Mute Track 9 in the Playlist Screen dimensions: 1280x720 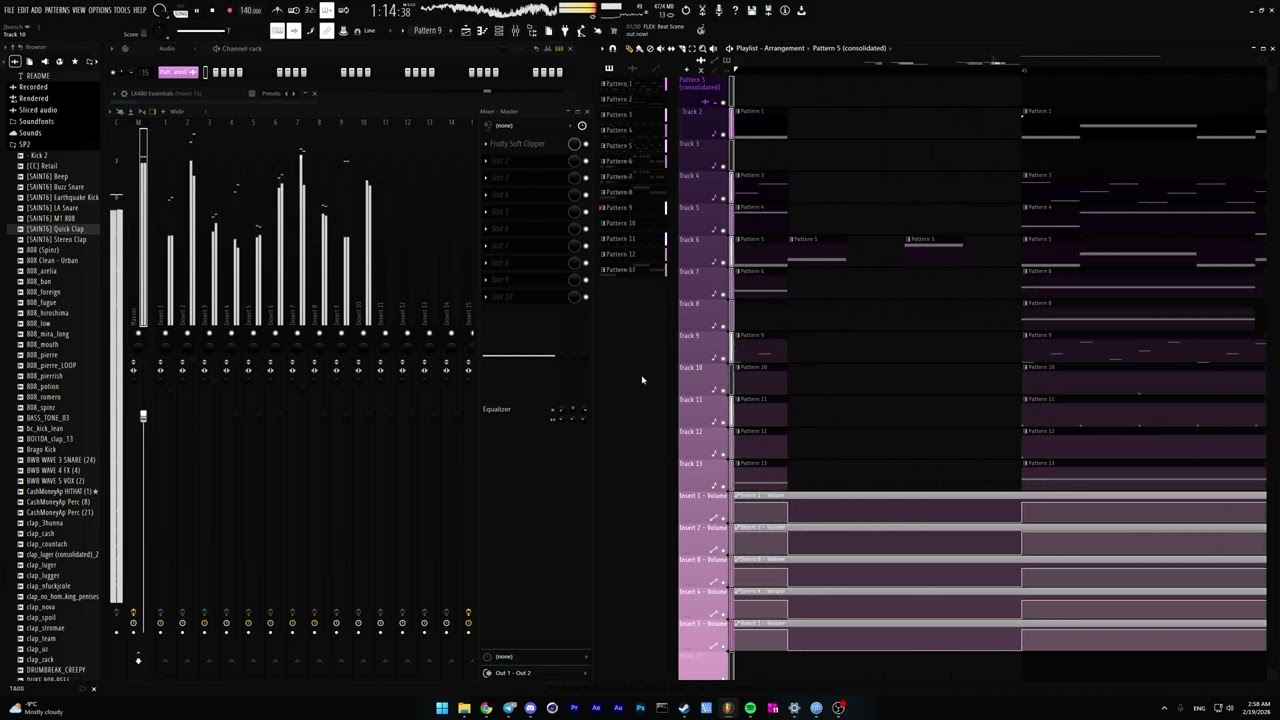[x=723, y=358]
